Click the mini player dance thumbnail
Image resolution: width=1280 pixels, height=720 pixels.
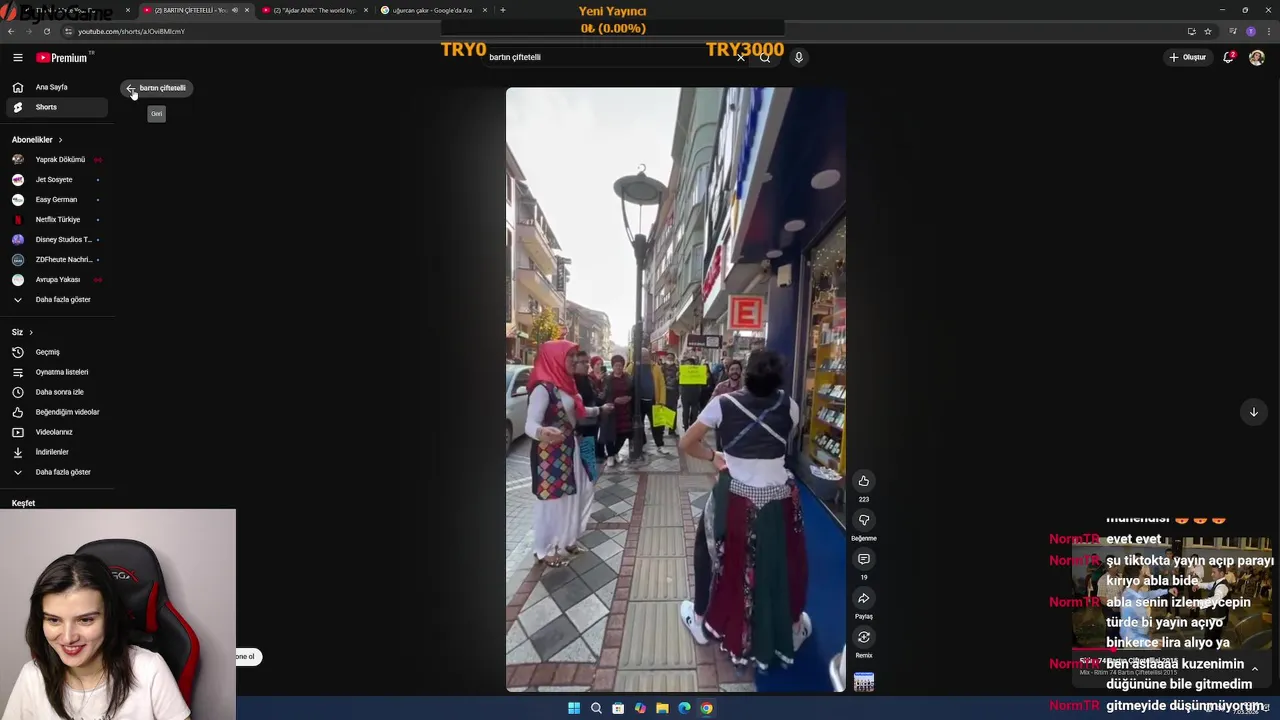tap(1171, 592)
